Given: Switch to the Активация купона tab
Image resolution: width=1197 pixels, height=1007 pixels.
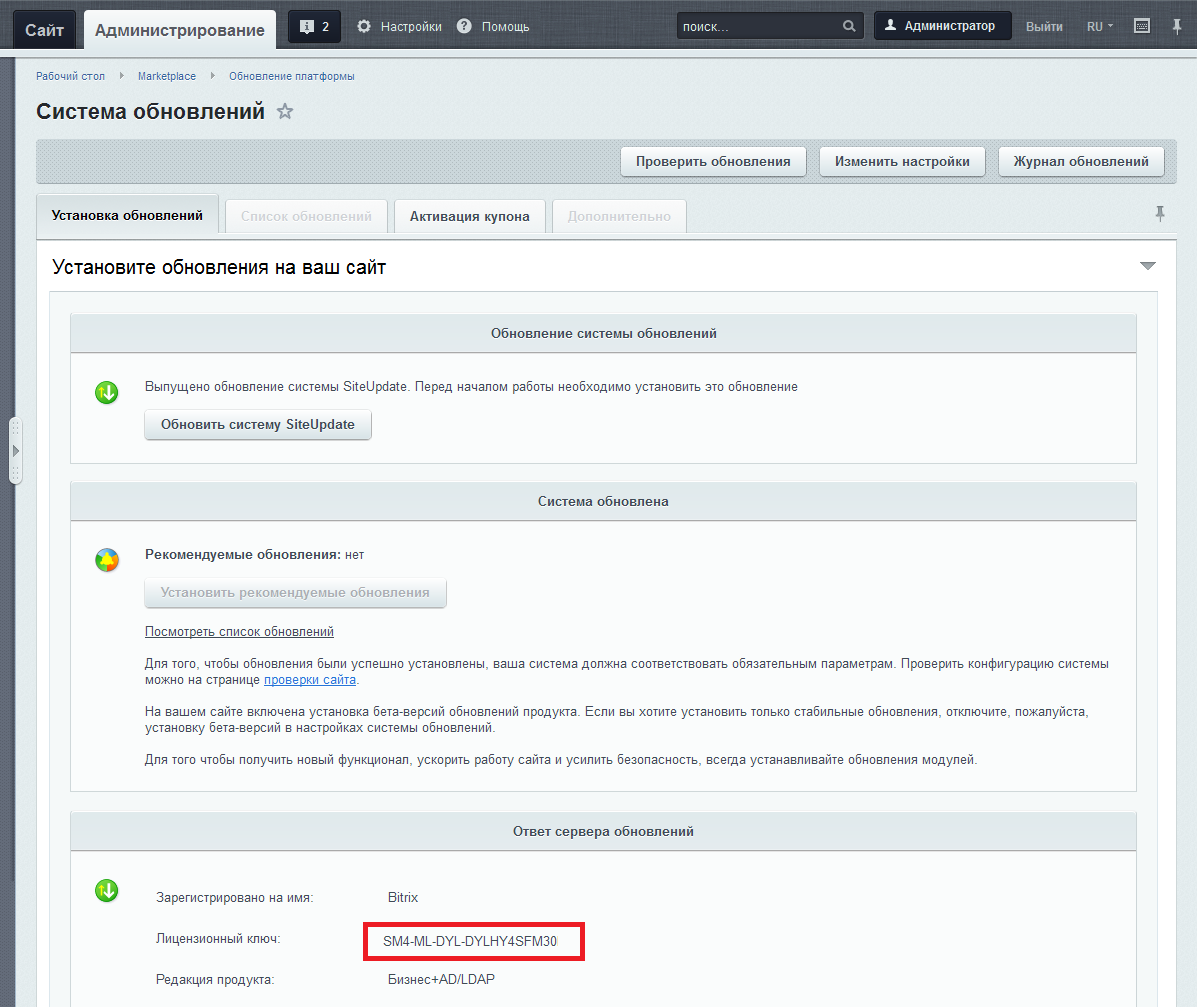Looking at the screenshot, I should [x=469, y=216].
